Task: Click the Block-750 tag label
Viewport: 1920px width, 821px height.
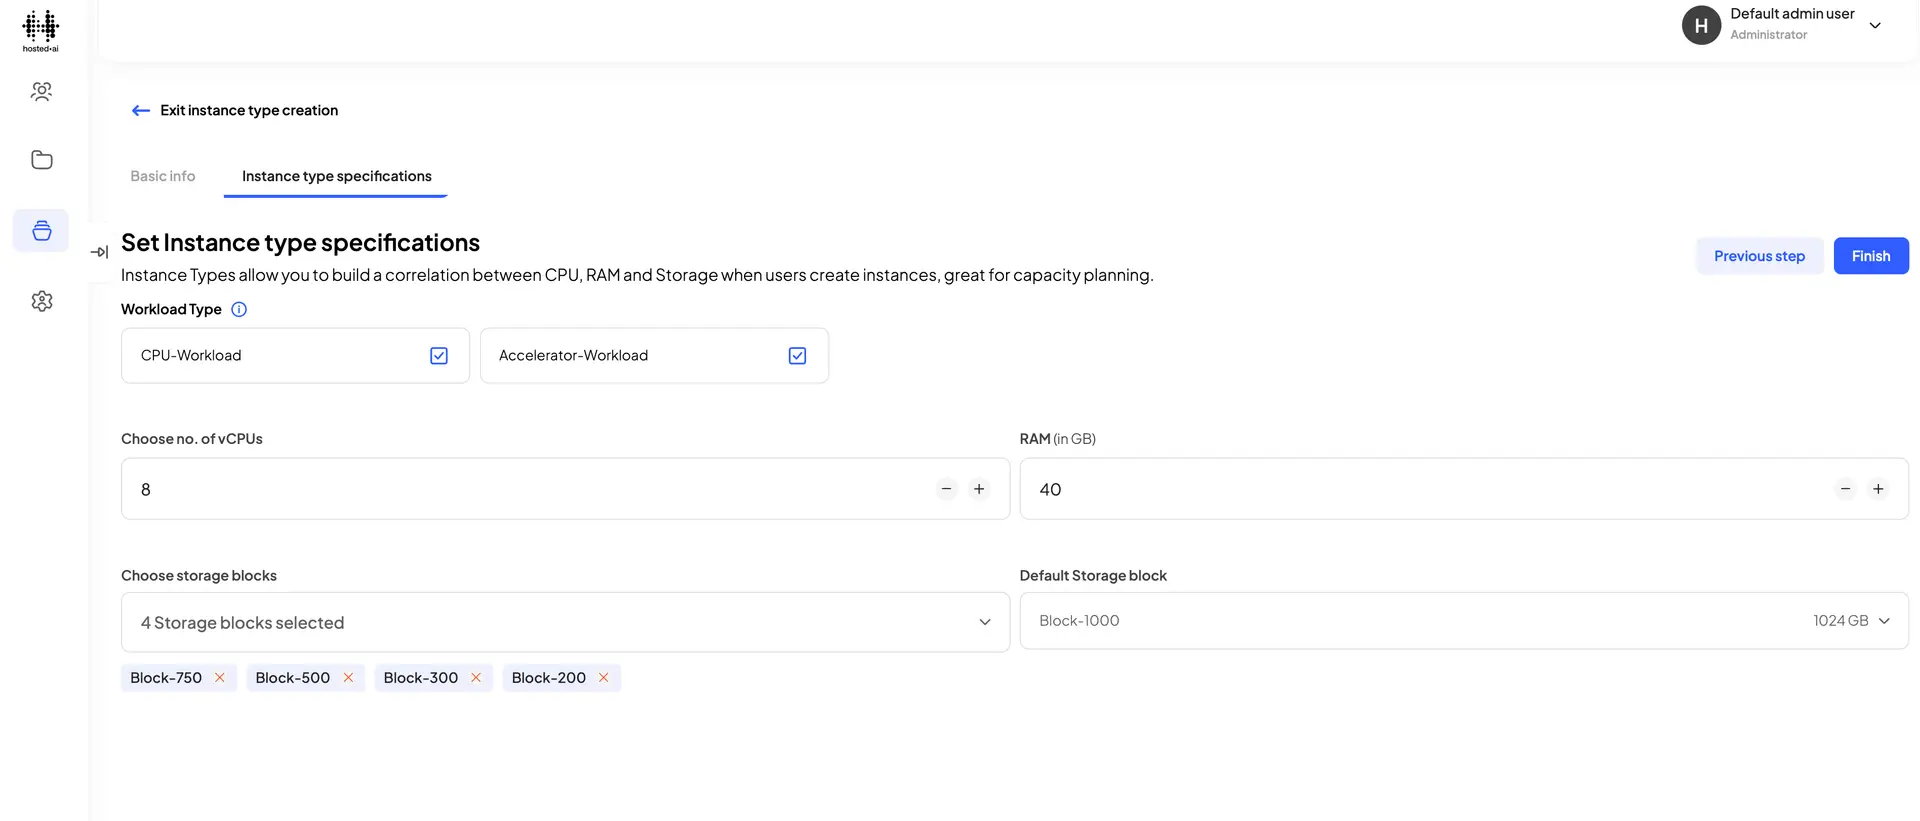Action: (166, 678)
